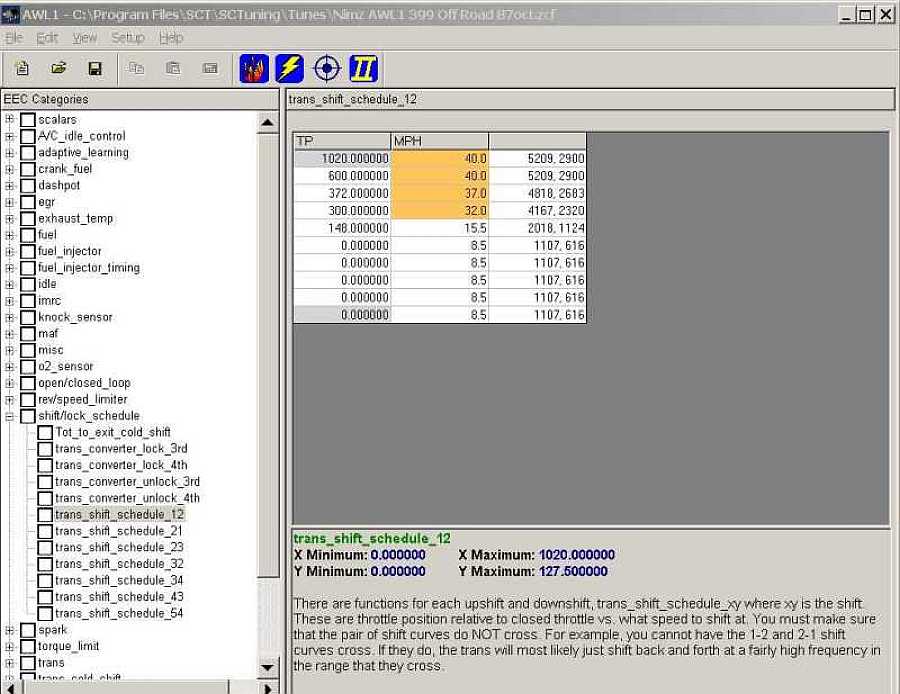Click the application icon in title bar
The image size is (900, 694).
10,15
